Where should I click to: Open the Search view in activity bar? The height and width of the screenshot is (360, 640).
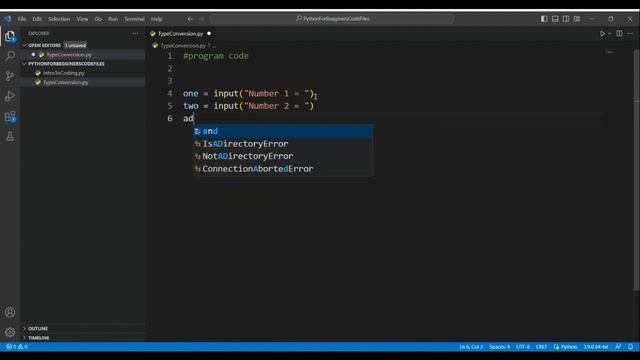(10, 56)
